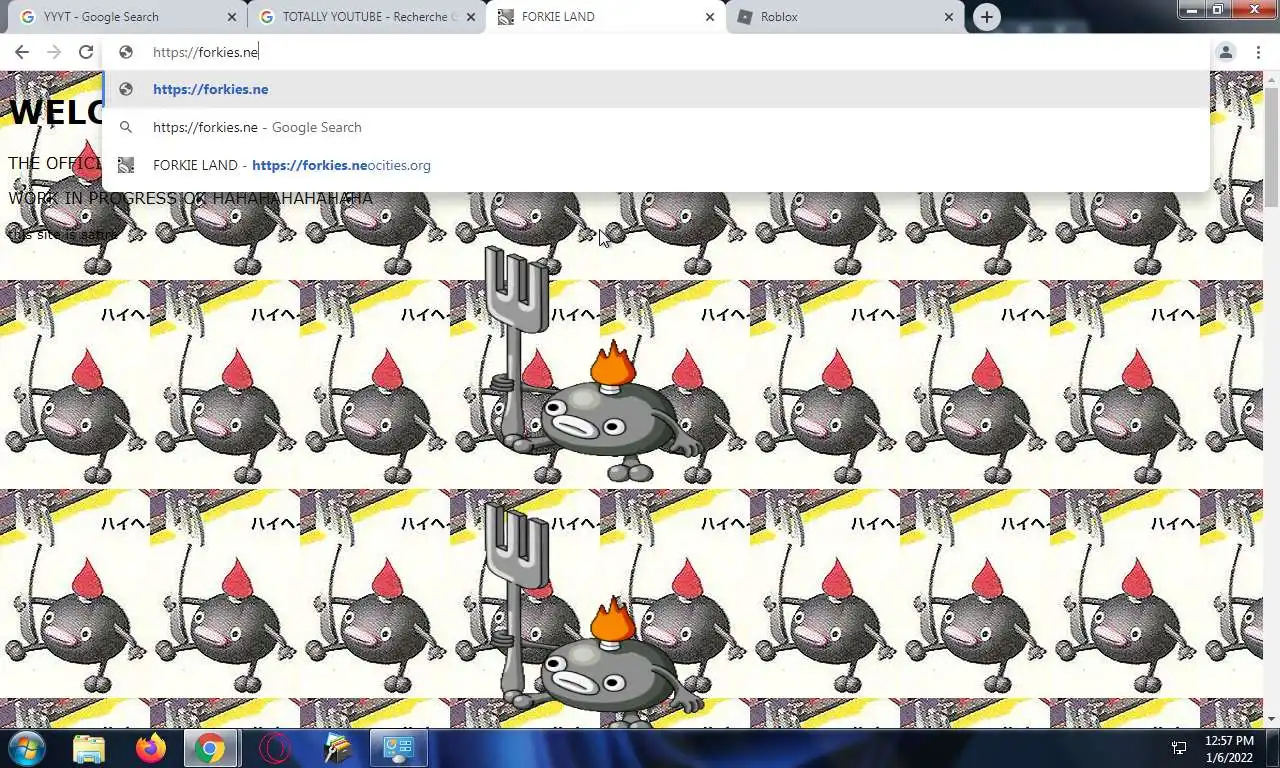Choose the FORKIE LAND neocities.org suggestion
Screen dimensions: 1280x768
pos(656,165)
